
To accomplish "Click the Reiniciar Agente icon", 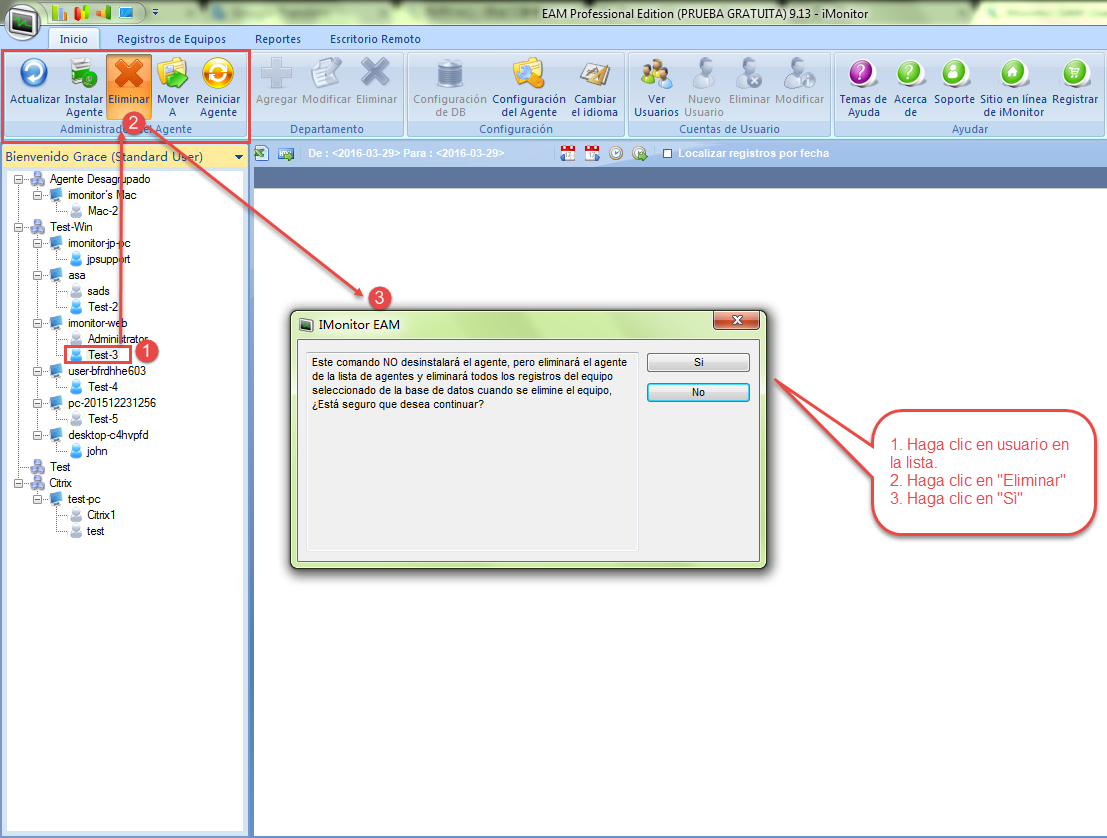I will pyautogui.click(x=218, y=73).
